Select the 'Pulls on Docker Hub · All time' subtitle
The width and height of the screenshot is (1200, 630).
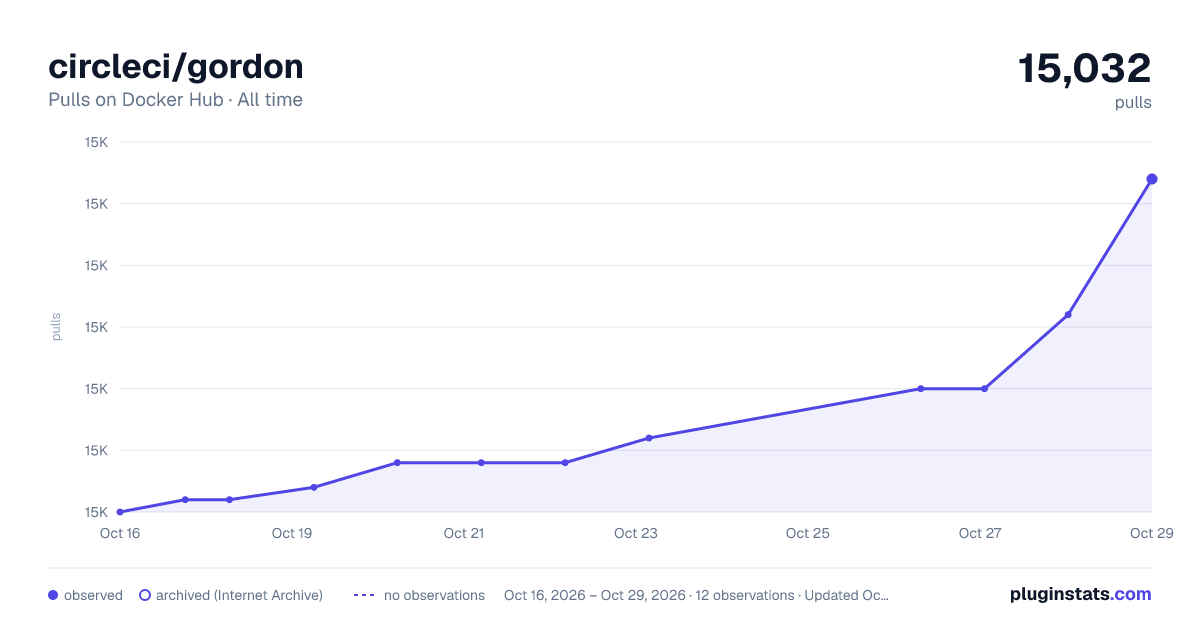pyautogui.click(x=175, y=100)
